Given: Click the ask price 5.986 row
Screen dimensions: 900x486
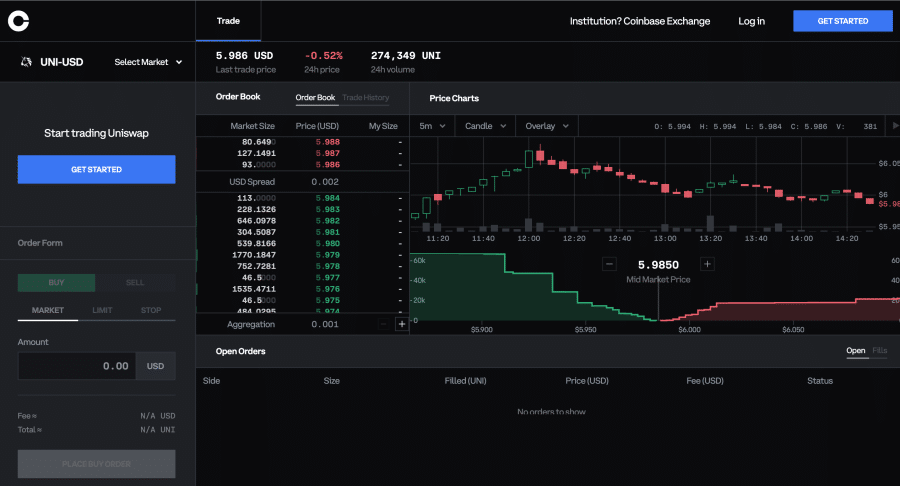Looking at the screenshot, I should pos(302,165).
